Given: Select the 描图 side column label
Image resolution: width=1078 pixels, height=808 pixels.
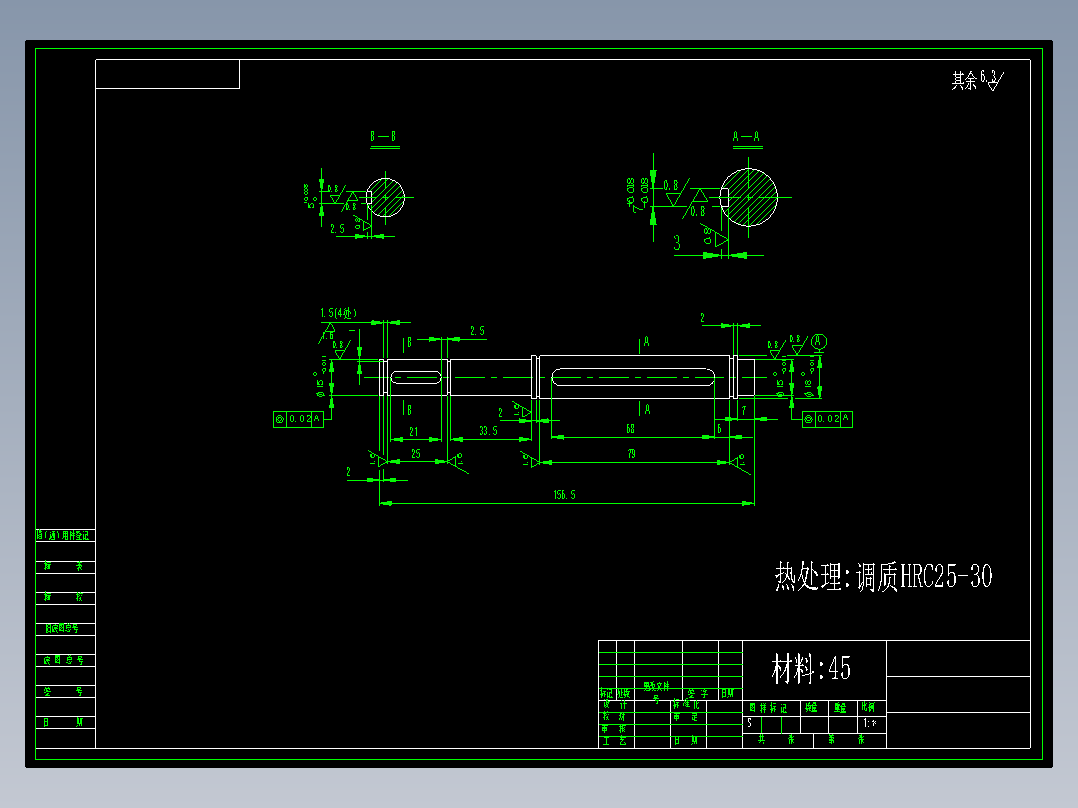Looking at the screenshot, I should click(65, 567).
